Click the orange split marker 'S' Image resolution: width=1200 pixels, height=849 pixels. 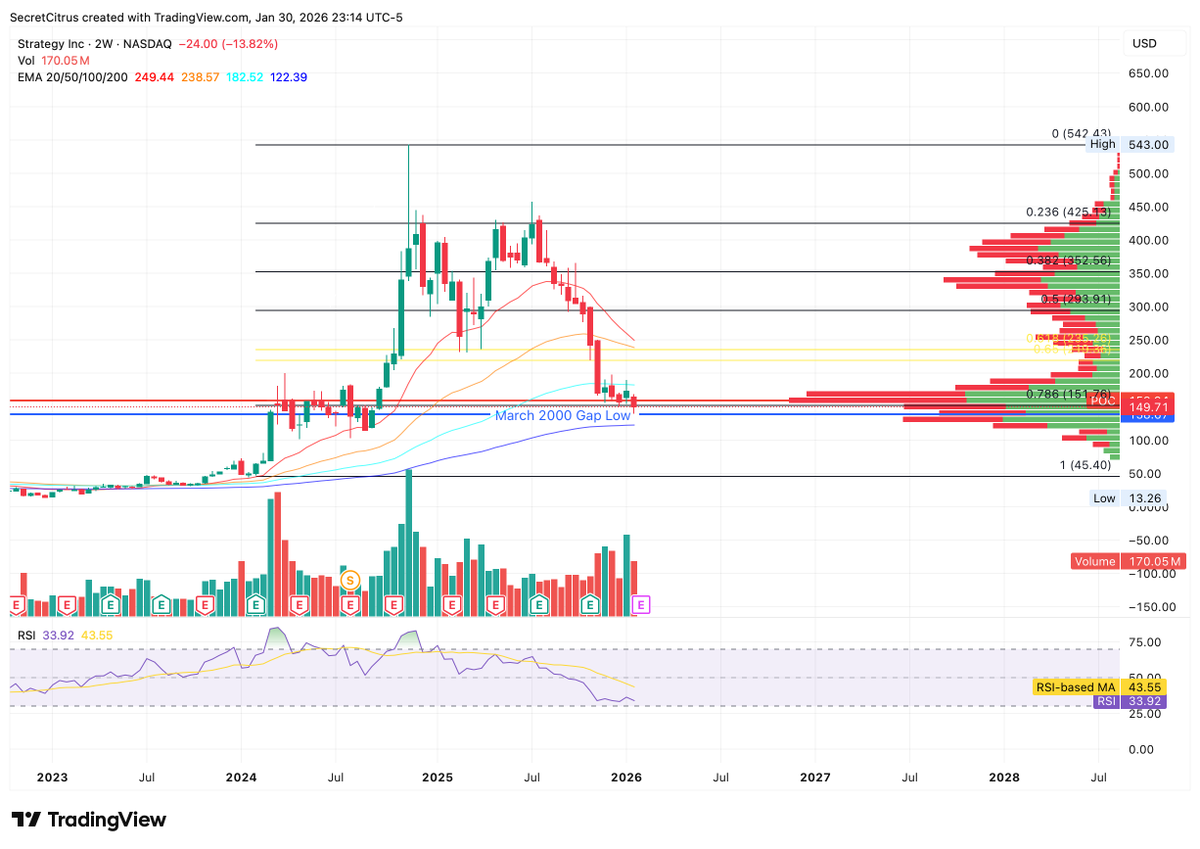[349, 579]
